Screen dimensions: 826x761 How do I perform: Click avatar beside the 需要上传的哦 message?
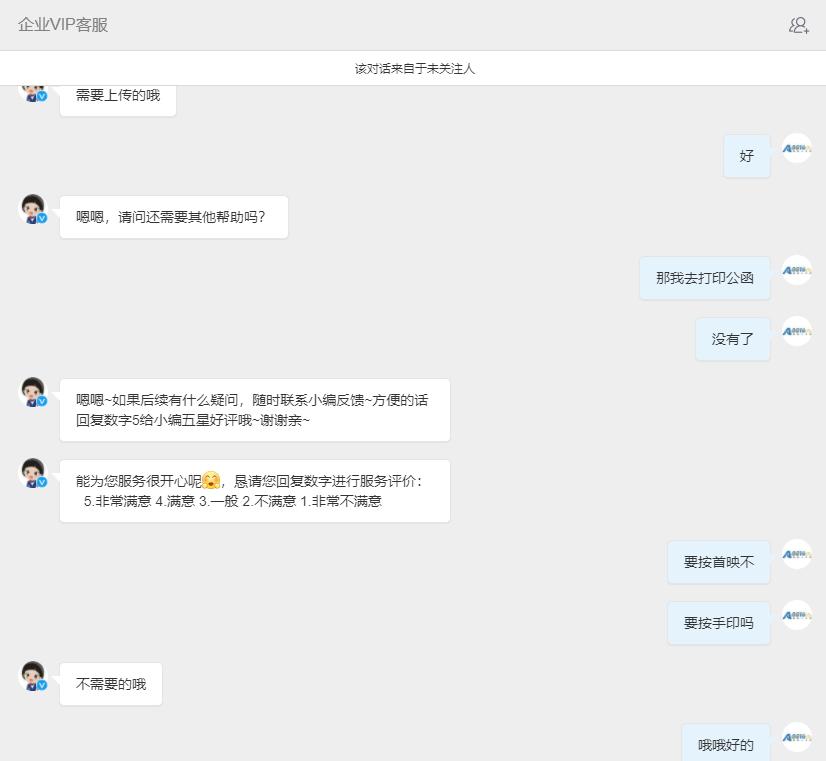pos(31,90)
